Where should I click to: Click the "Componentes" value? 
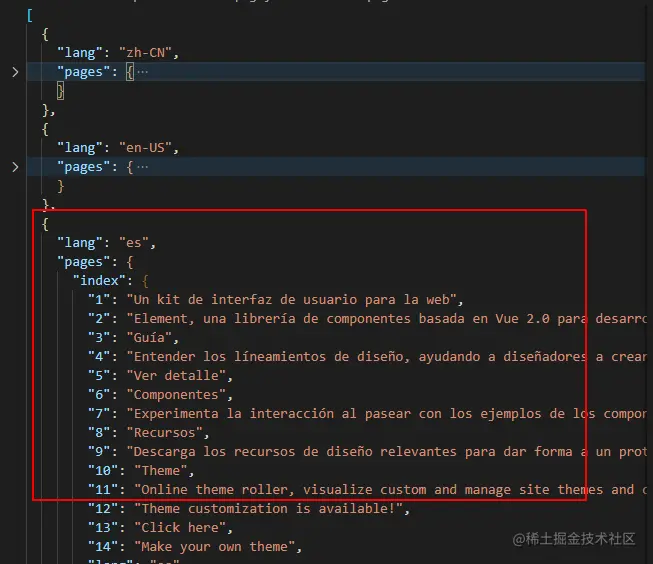(176, 394)
